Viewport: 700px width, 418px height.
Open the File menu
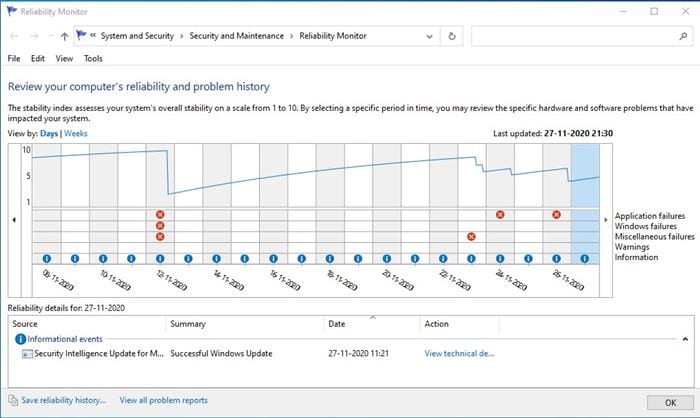14,59
